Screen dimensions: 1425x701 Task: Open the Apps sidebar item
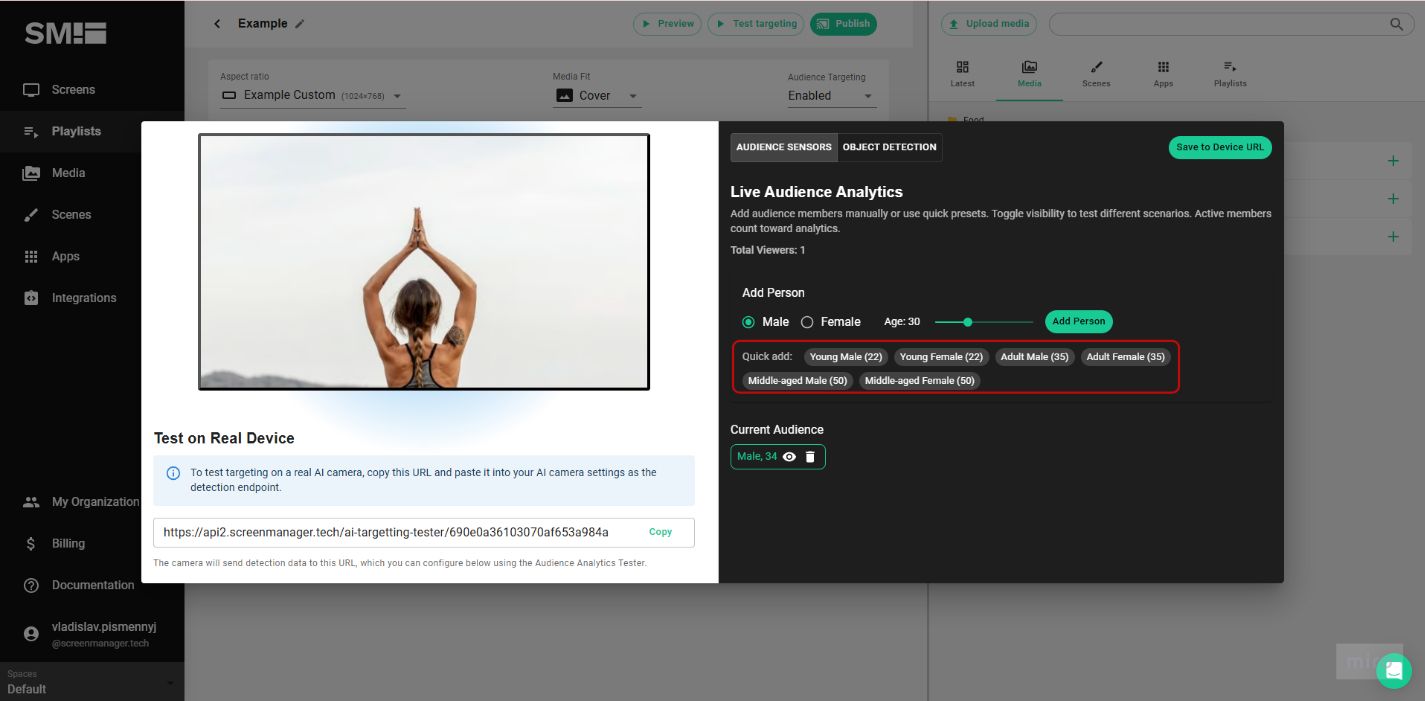tap(65, 256)
